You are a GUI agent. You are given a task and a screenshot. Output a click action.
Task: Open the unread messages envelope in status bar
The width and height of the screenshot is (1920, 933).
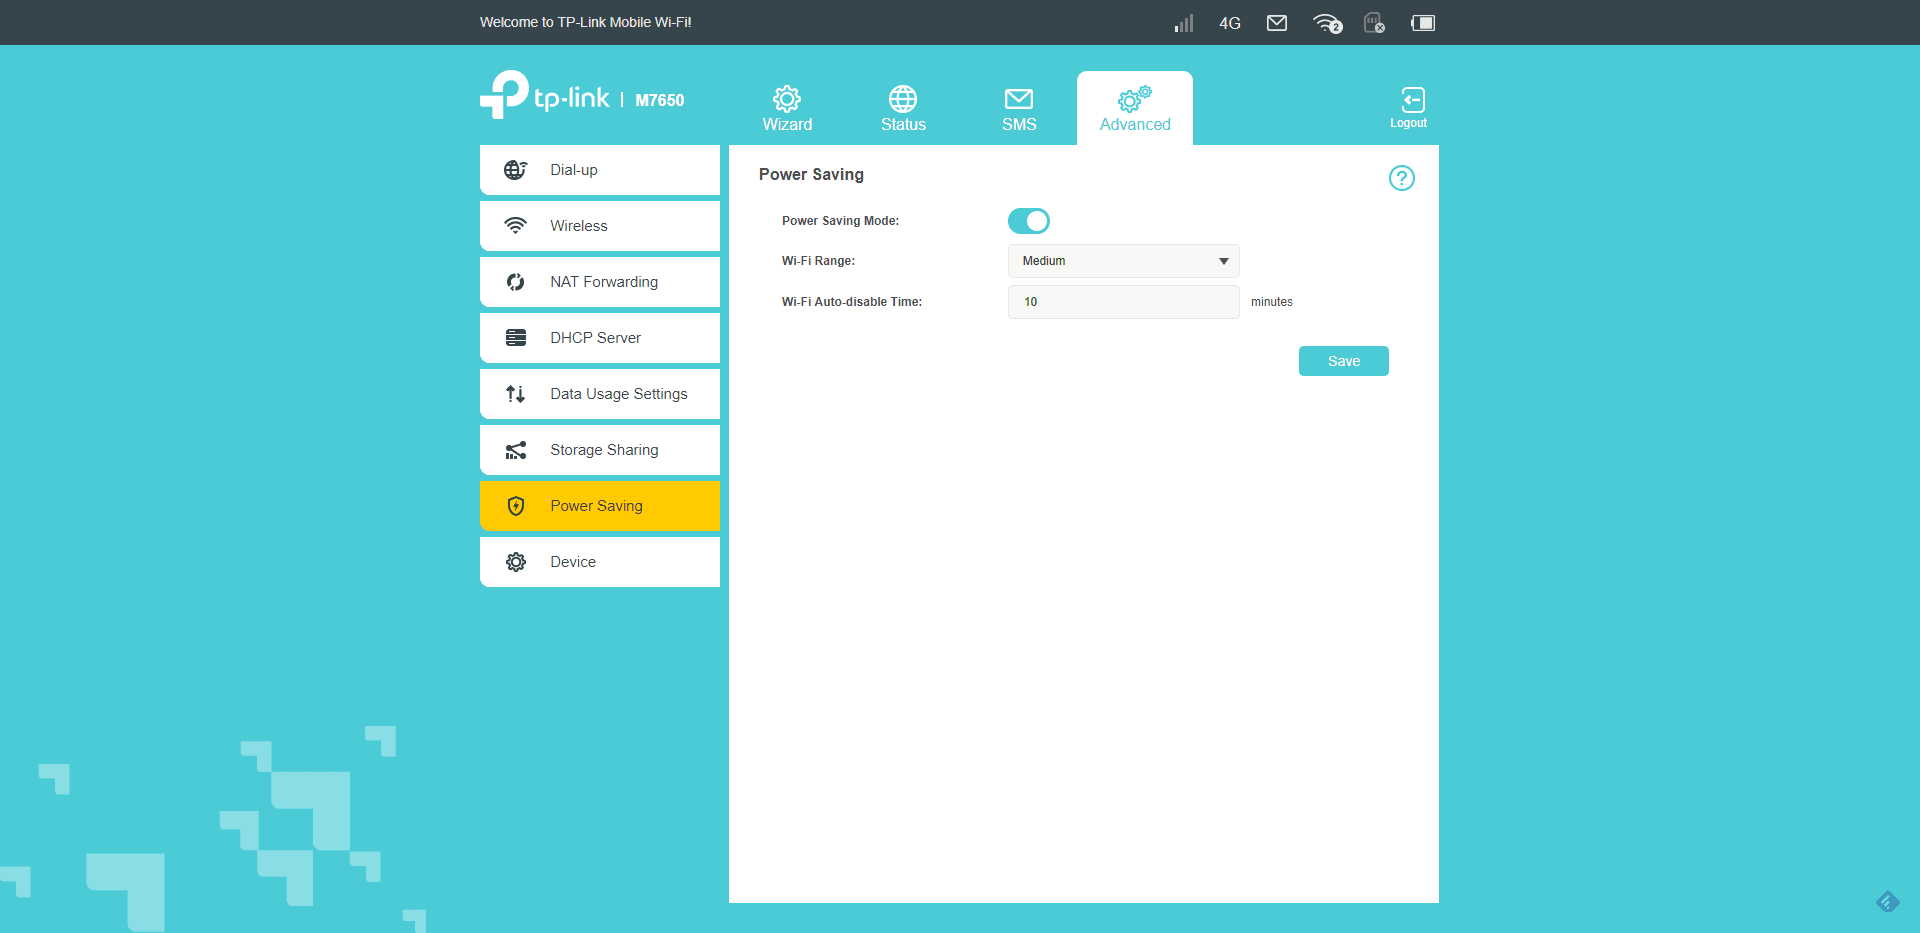coord(1277,23)
